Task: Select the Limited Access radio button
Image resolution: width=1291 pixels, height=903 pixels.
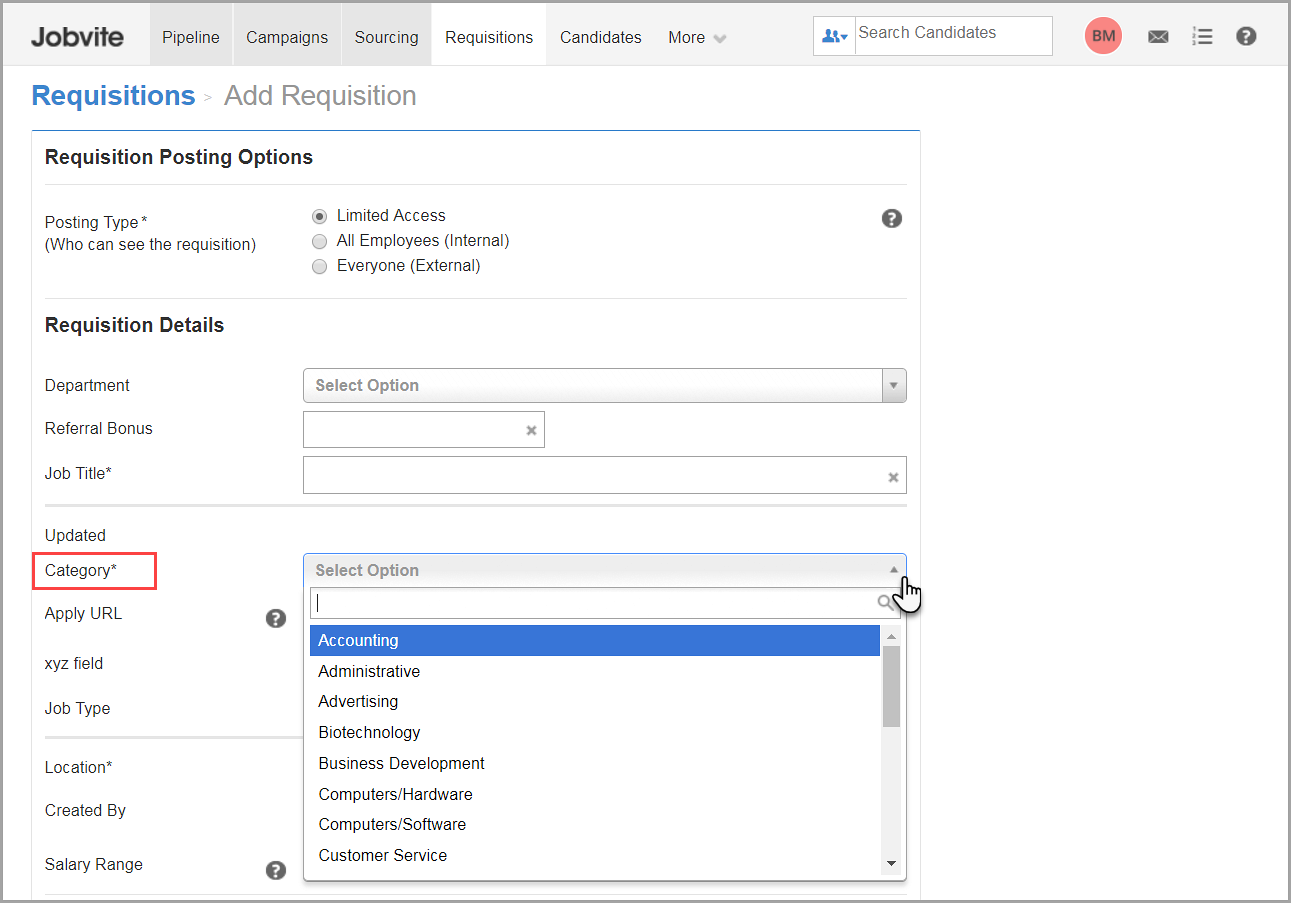Action: coord(319,216)
